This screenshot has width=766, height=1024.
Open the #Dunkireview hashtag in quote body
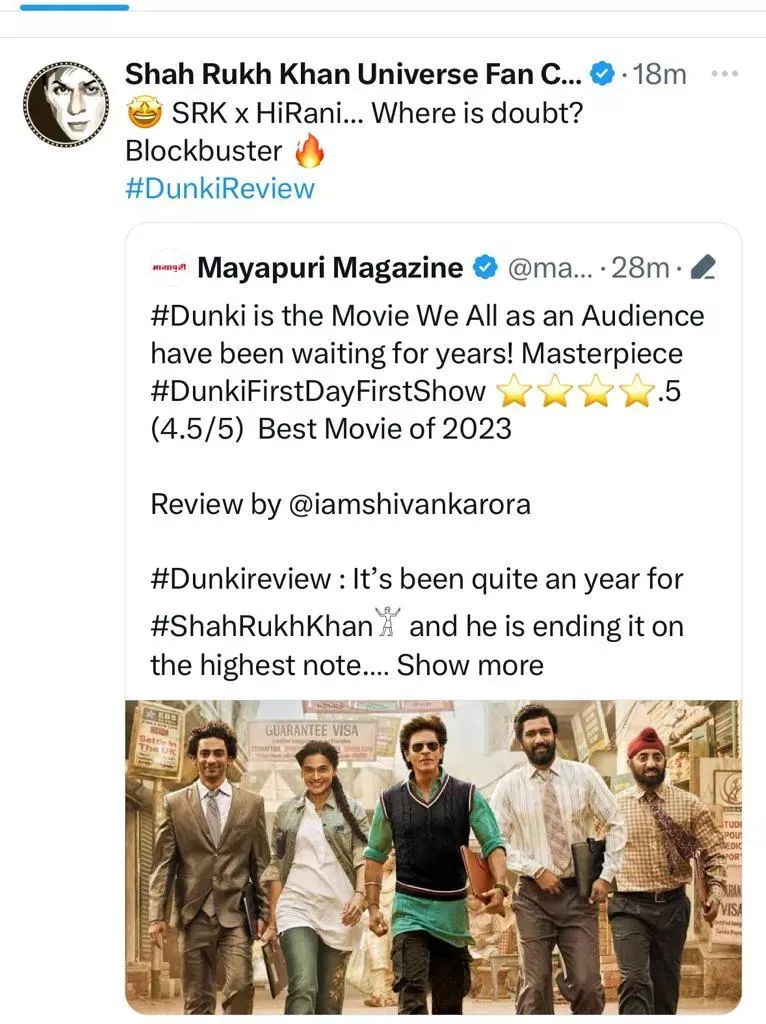point(241,579)
